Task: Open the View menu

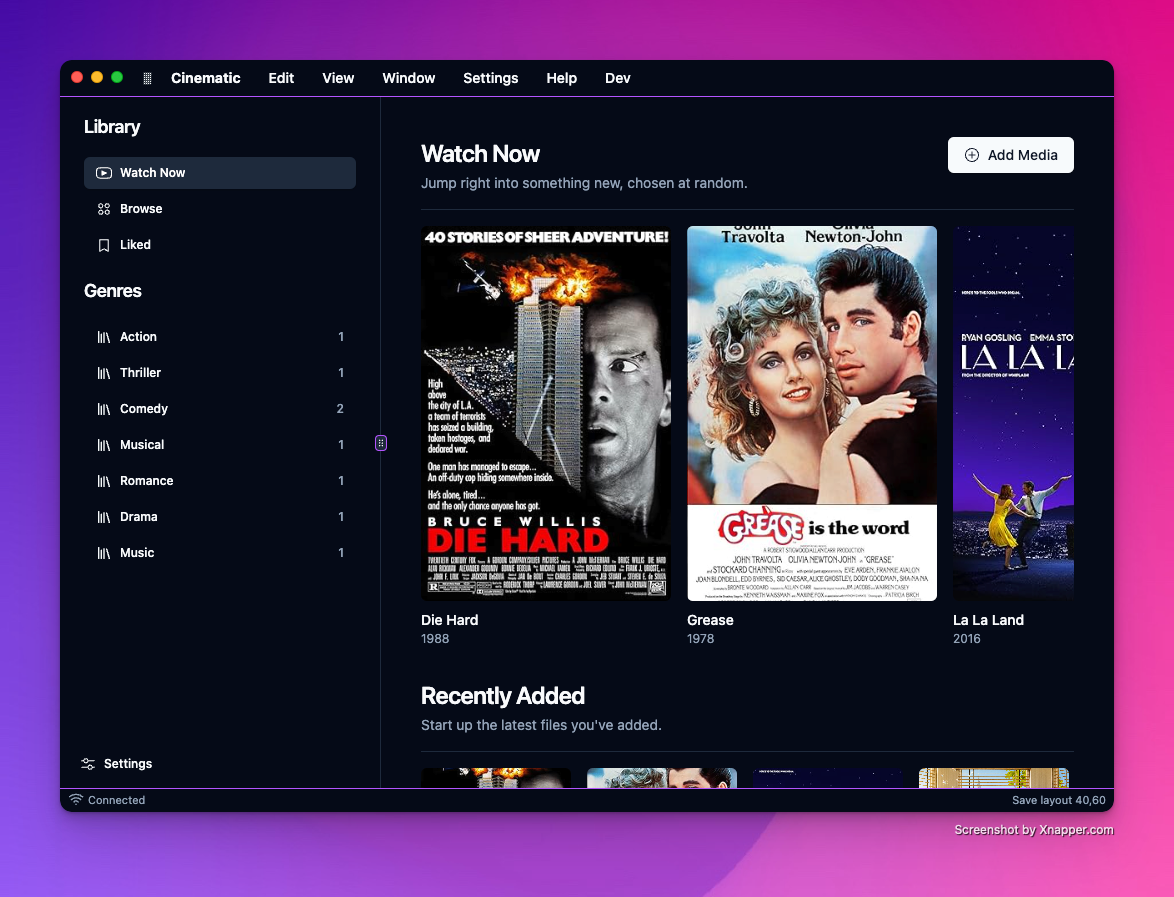Action: click(338, 78)
